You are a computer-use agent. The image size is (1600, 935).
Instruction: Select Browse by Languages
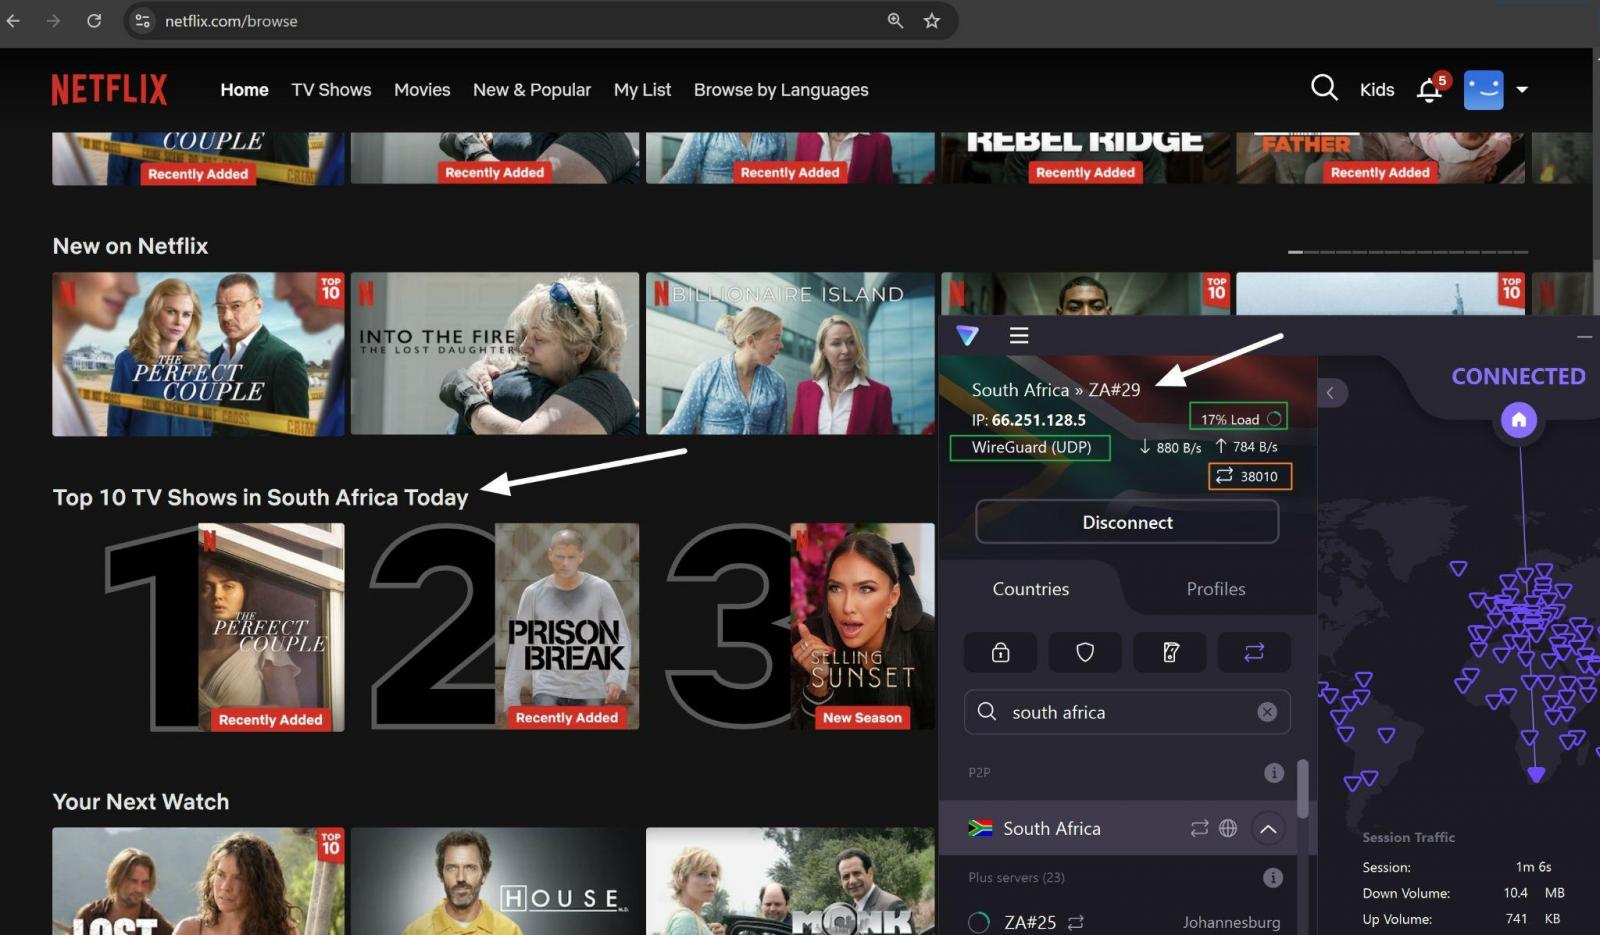[781, 89]
